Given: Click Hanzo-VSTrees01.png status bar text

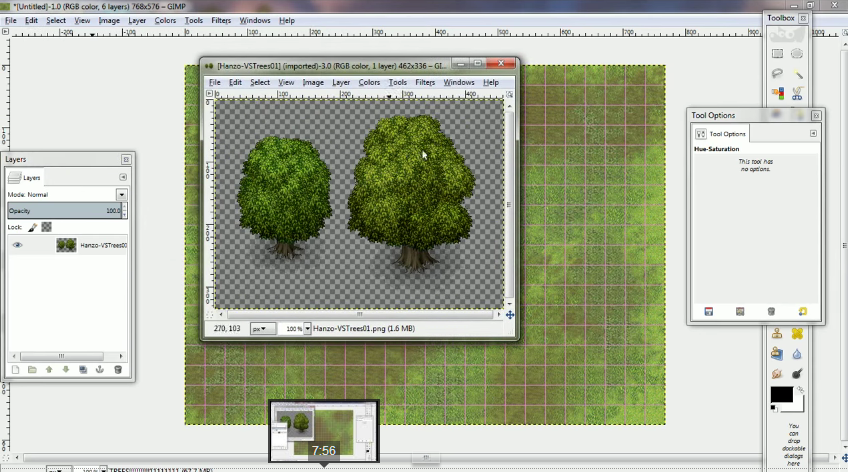Looking at the screenshot, I should (x=364, y=329).
